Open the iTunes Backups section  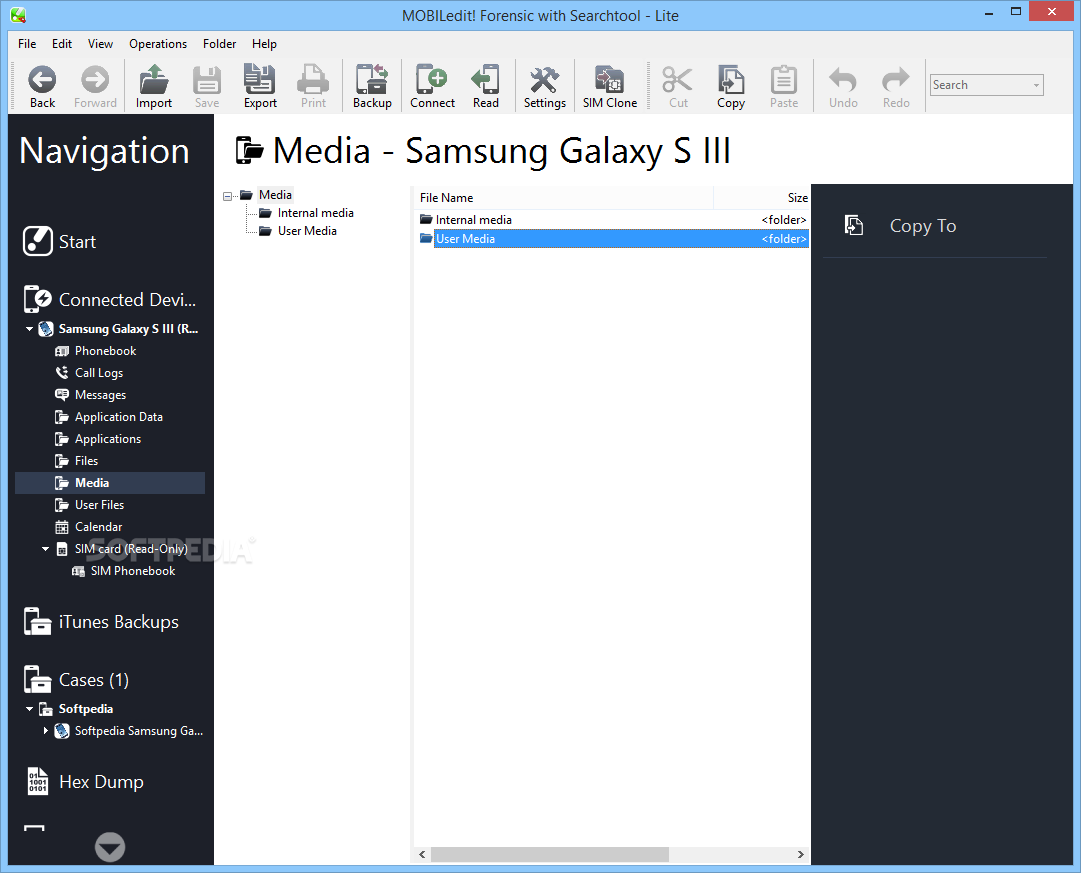pyautogui.click(x=101, y=621)
